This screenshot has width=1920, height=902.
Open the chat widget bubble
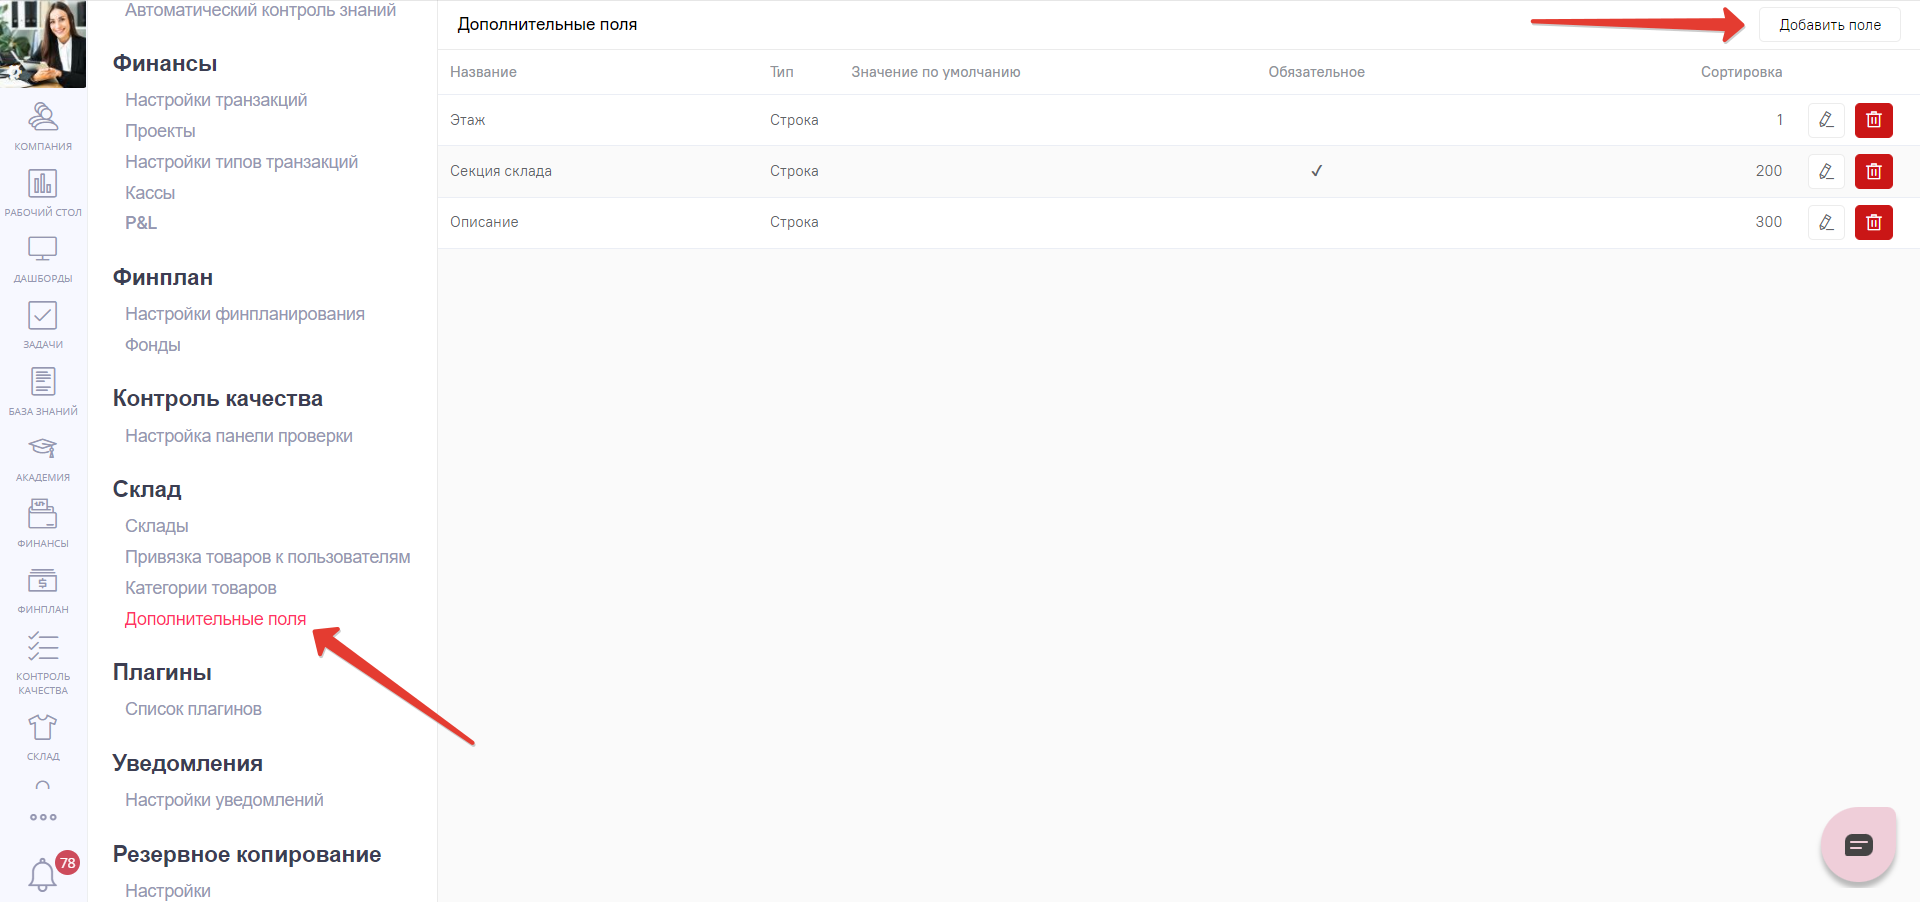[x=1858, y=846]
